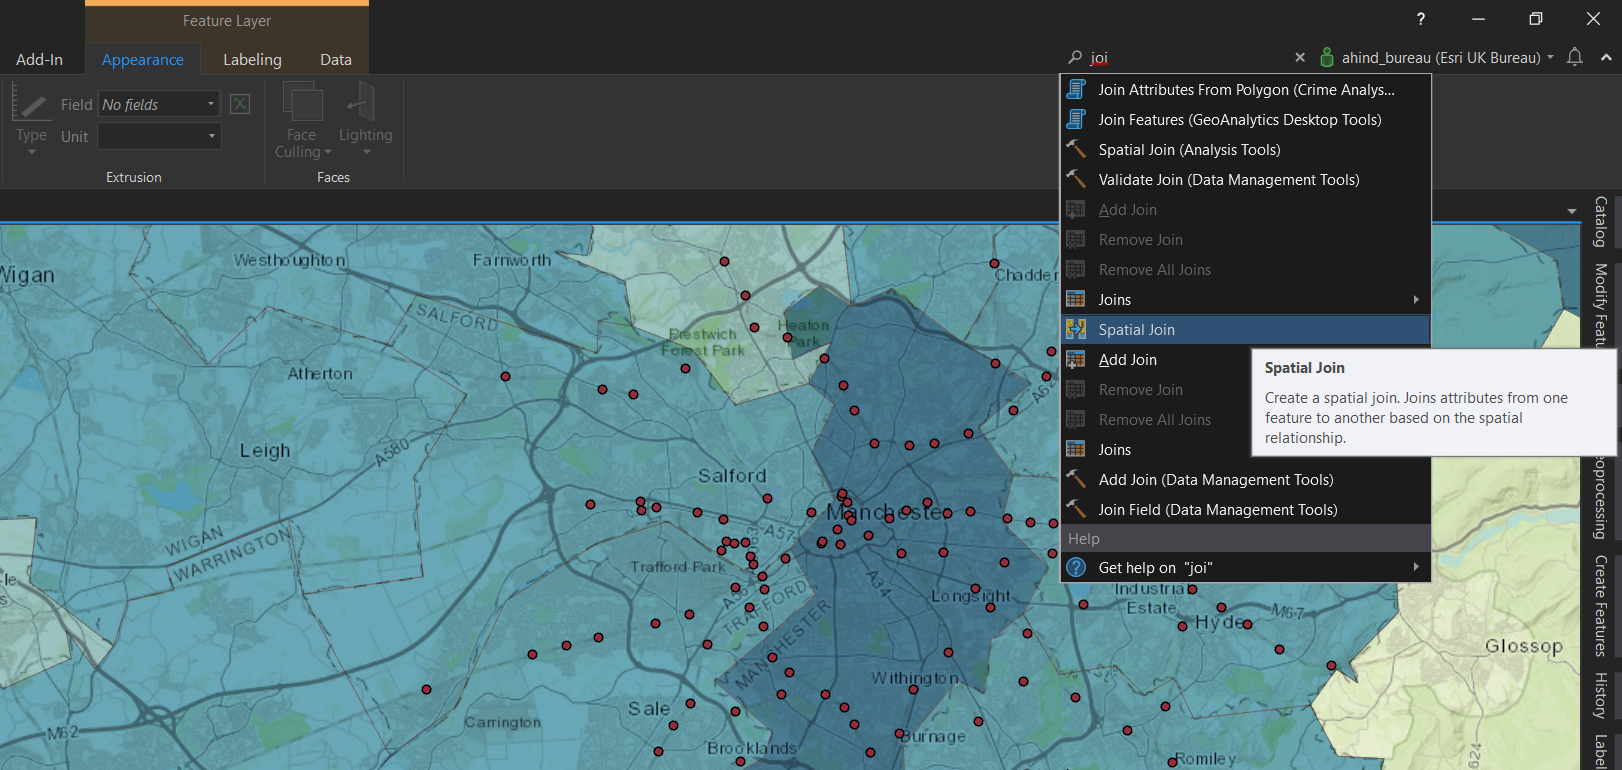
Task: Open the Create Features side pane tab
Action: (x=1600, y=605)
